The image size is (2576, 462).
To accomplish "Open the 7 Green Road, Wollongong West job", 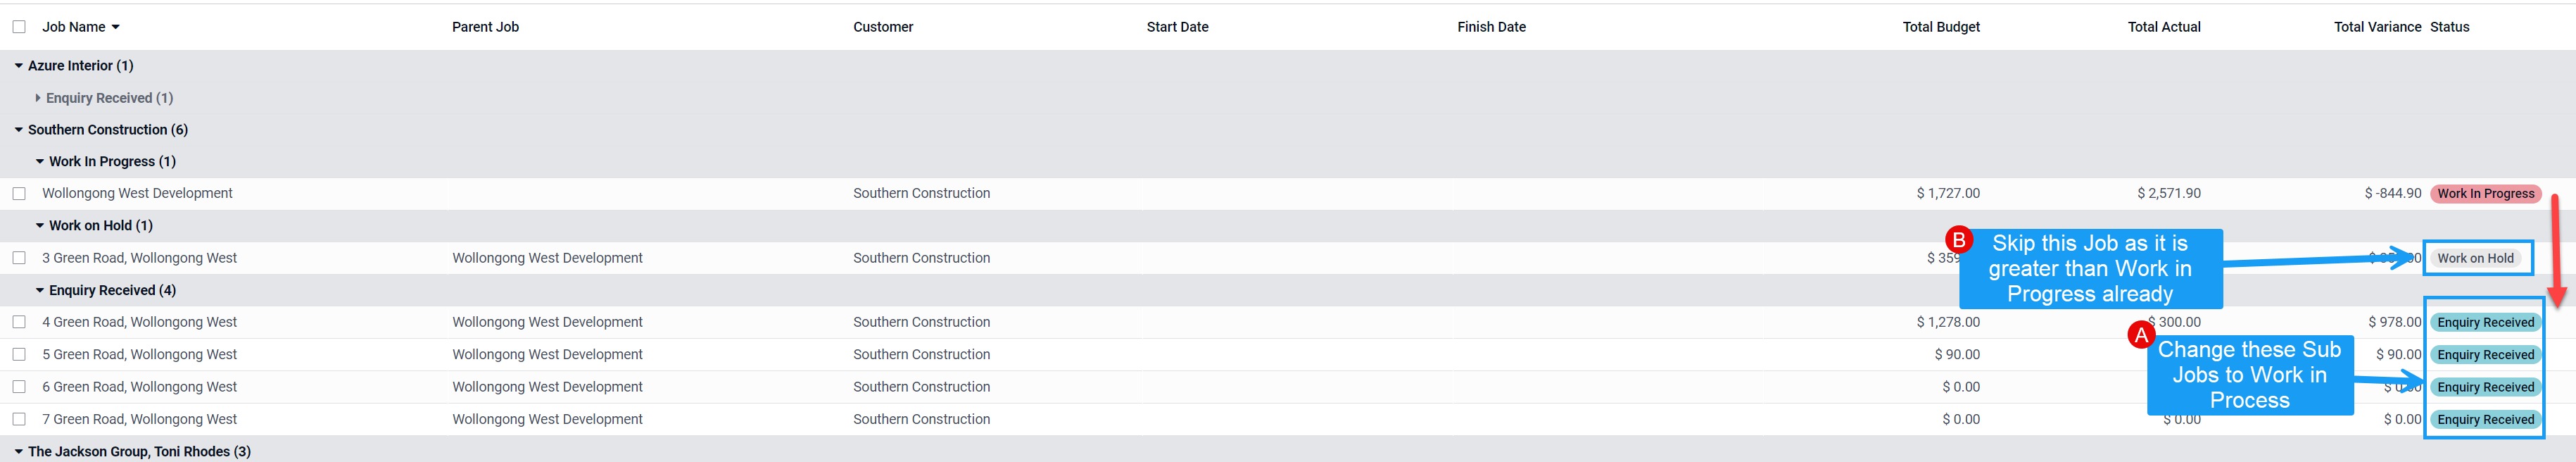I will (x=139, y=420).
